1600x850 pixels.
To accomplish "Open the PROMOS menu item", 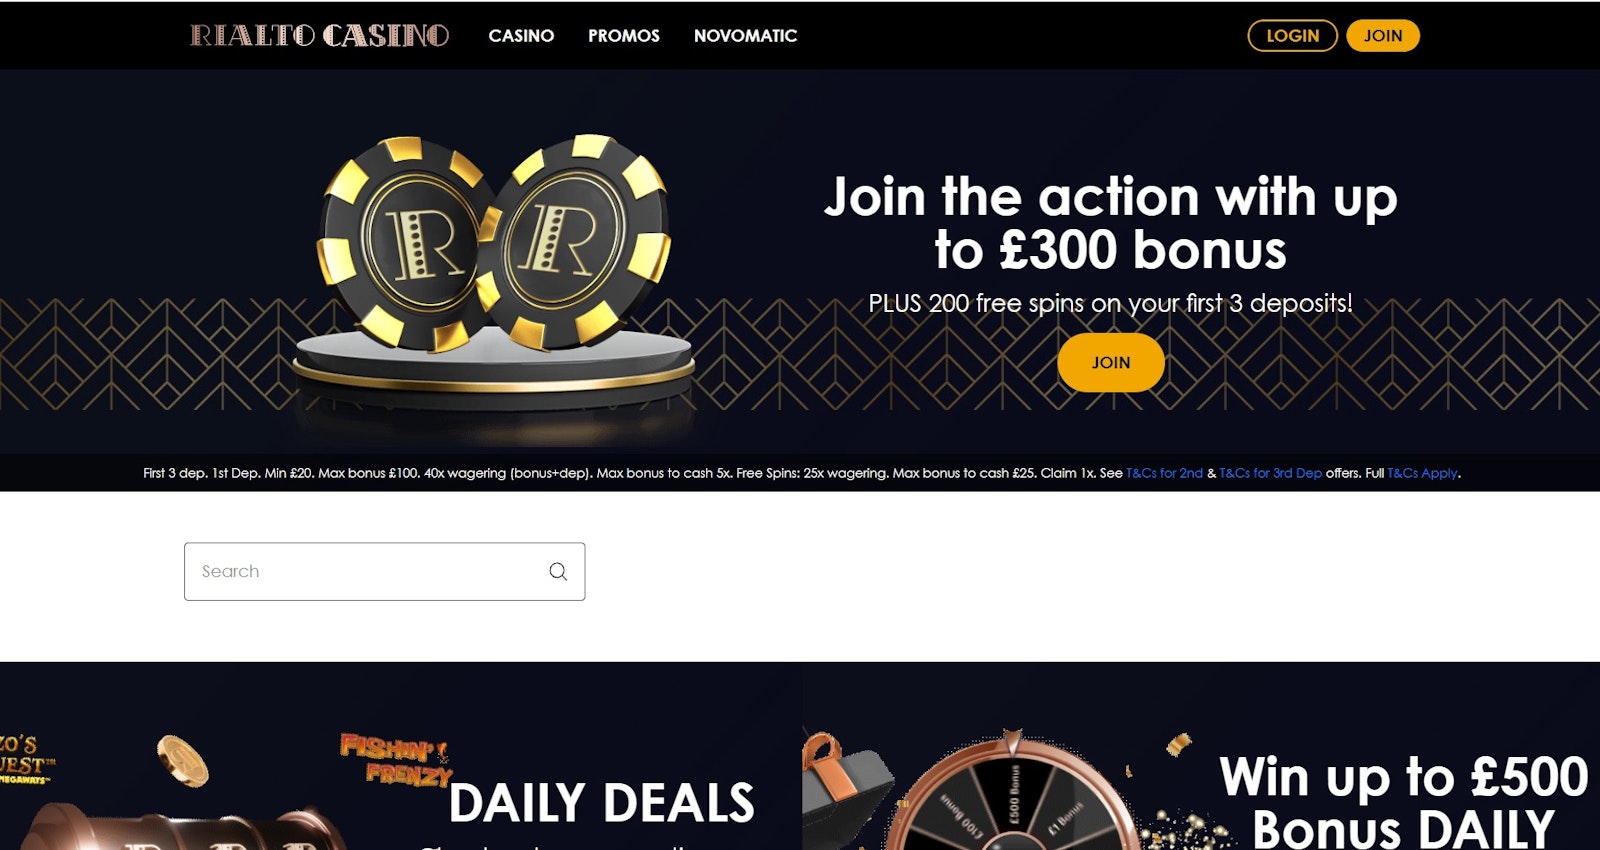I will point(624,36).
